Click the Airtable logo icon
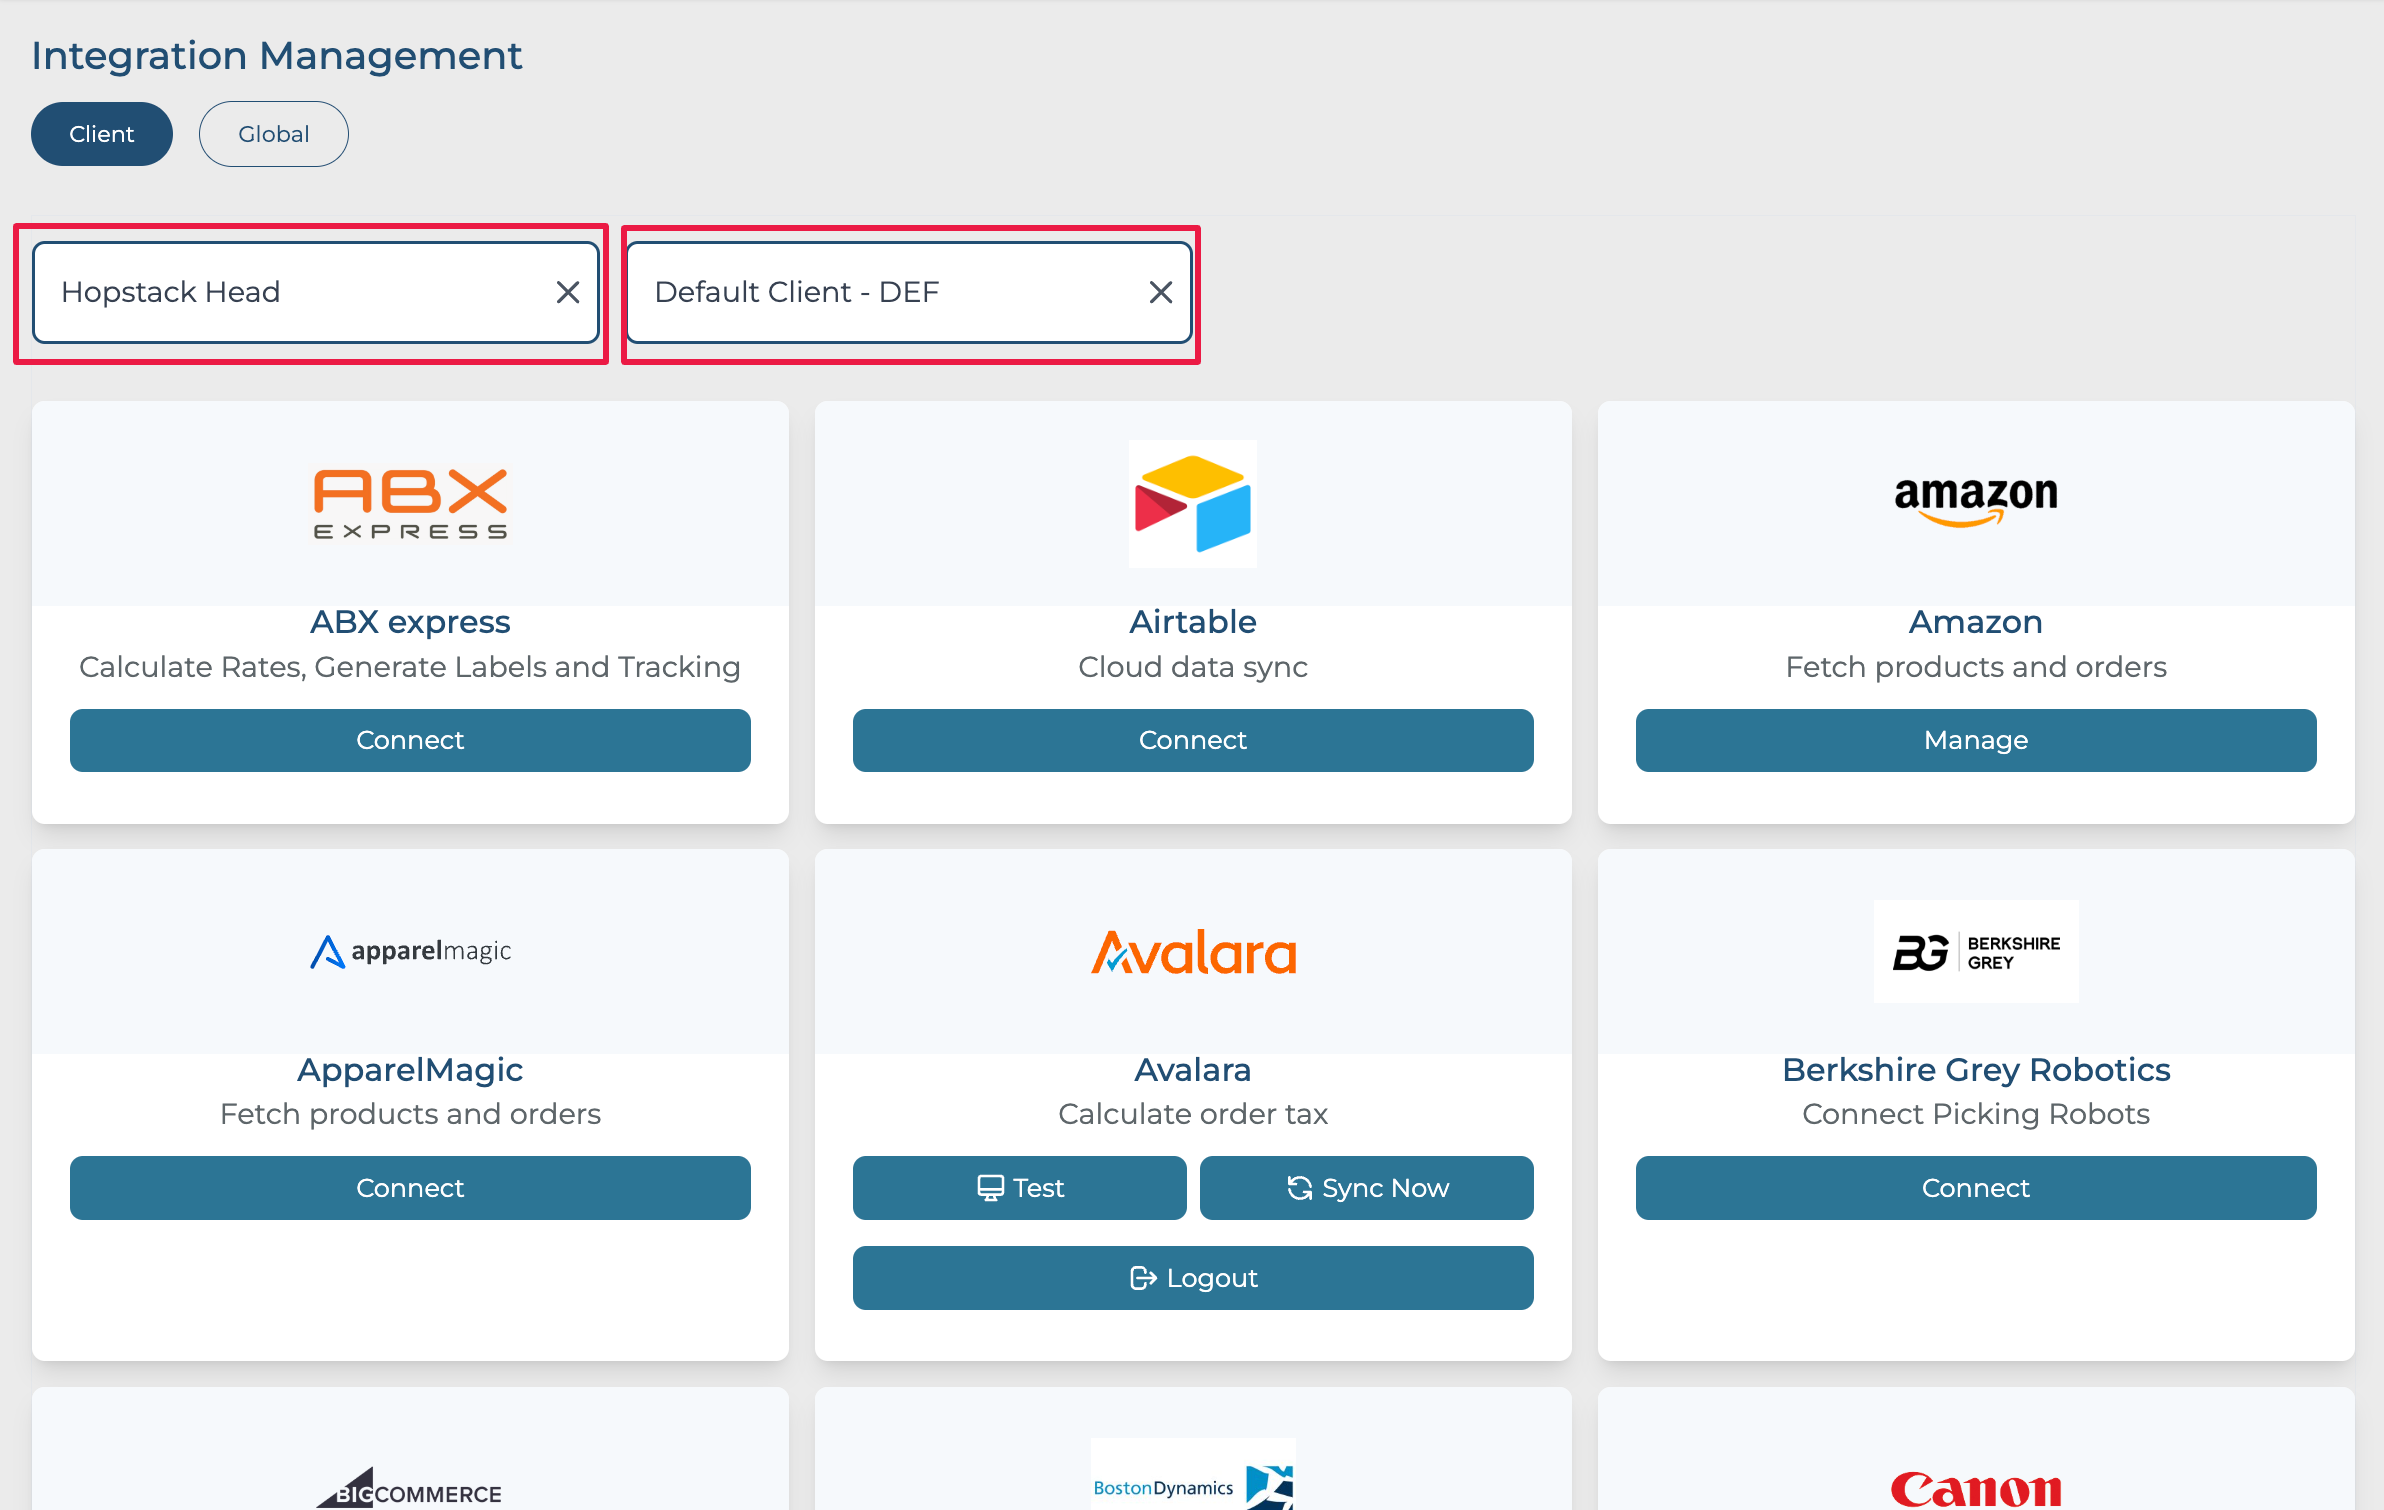Viewport: 2384px width, 1510px height. pyautogui.click(x=1192, y=503)
